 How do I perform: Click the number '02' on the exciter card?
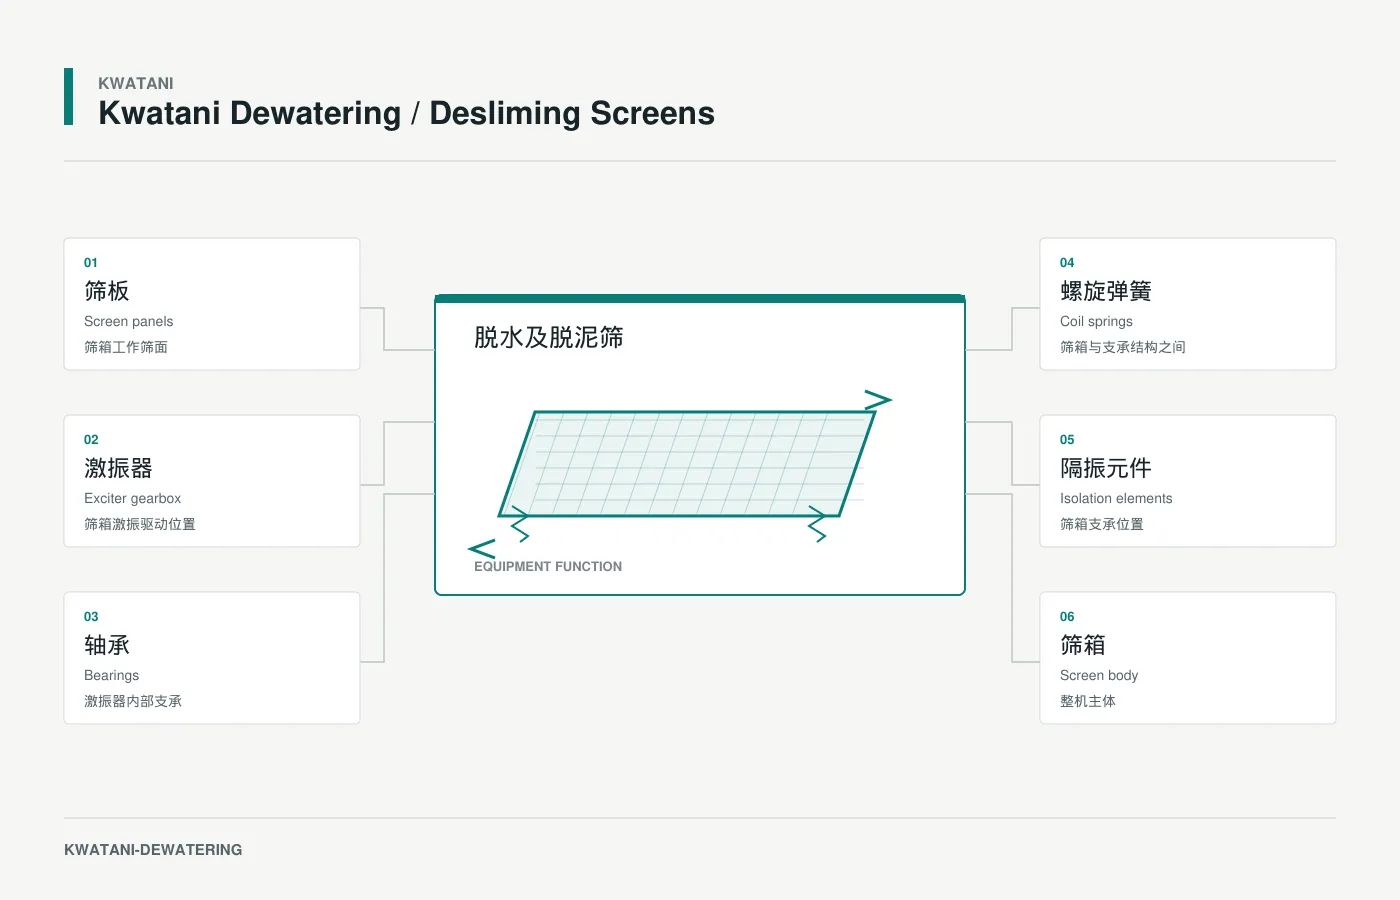(x=91, y=440)
